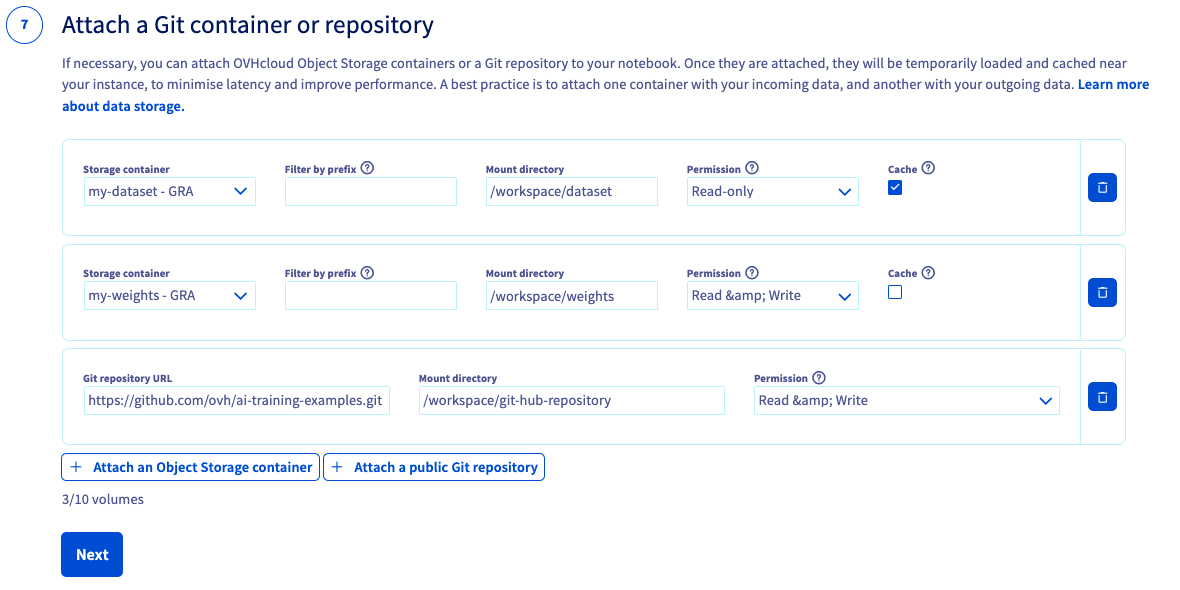Show help for my-dataset Permission field
Image resolution: width=1180 pixels, height=590 pixels.
coord(752,168)
